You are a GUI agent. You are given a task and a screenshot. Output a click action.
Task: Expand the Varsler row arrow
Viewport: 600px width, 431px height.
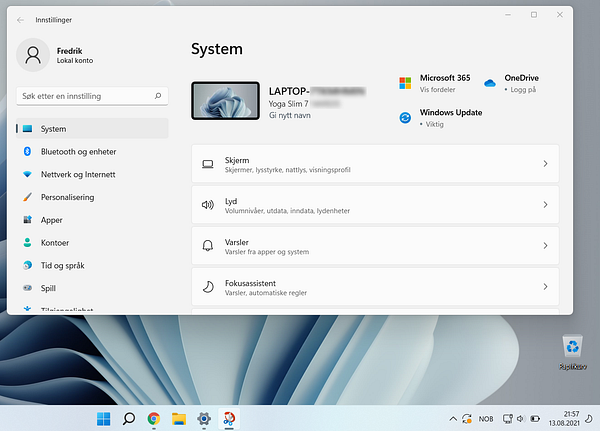pyautogui.click(x=545, y=245)
